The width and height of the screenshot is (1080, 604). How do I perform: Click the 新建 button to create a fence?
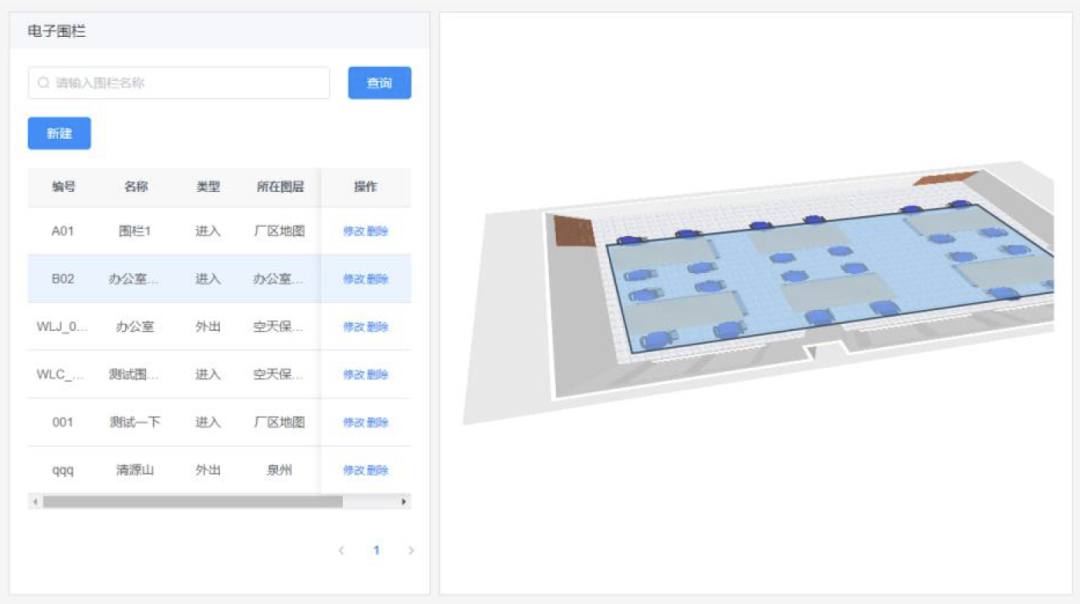[x=59, y=133]
